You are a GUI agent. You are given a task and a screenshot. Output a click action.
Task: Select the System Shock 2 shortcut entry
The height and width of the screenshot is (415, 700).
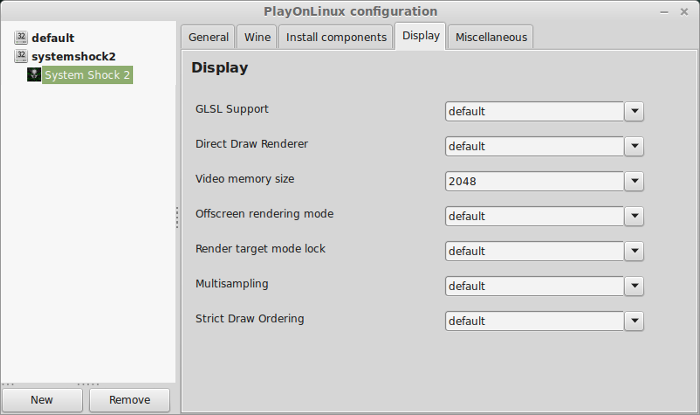tap(87, 75)
